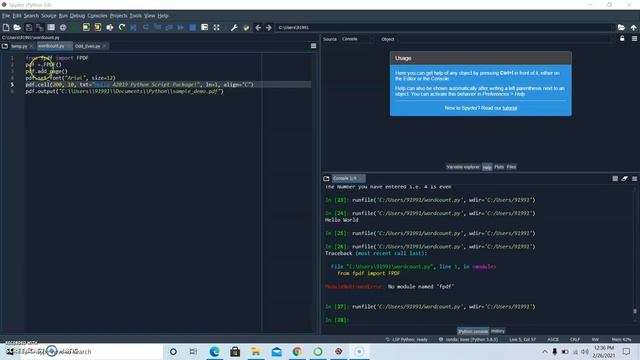Open the File menu
640x360 pixels.
pos(6,16)
